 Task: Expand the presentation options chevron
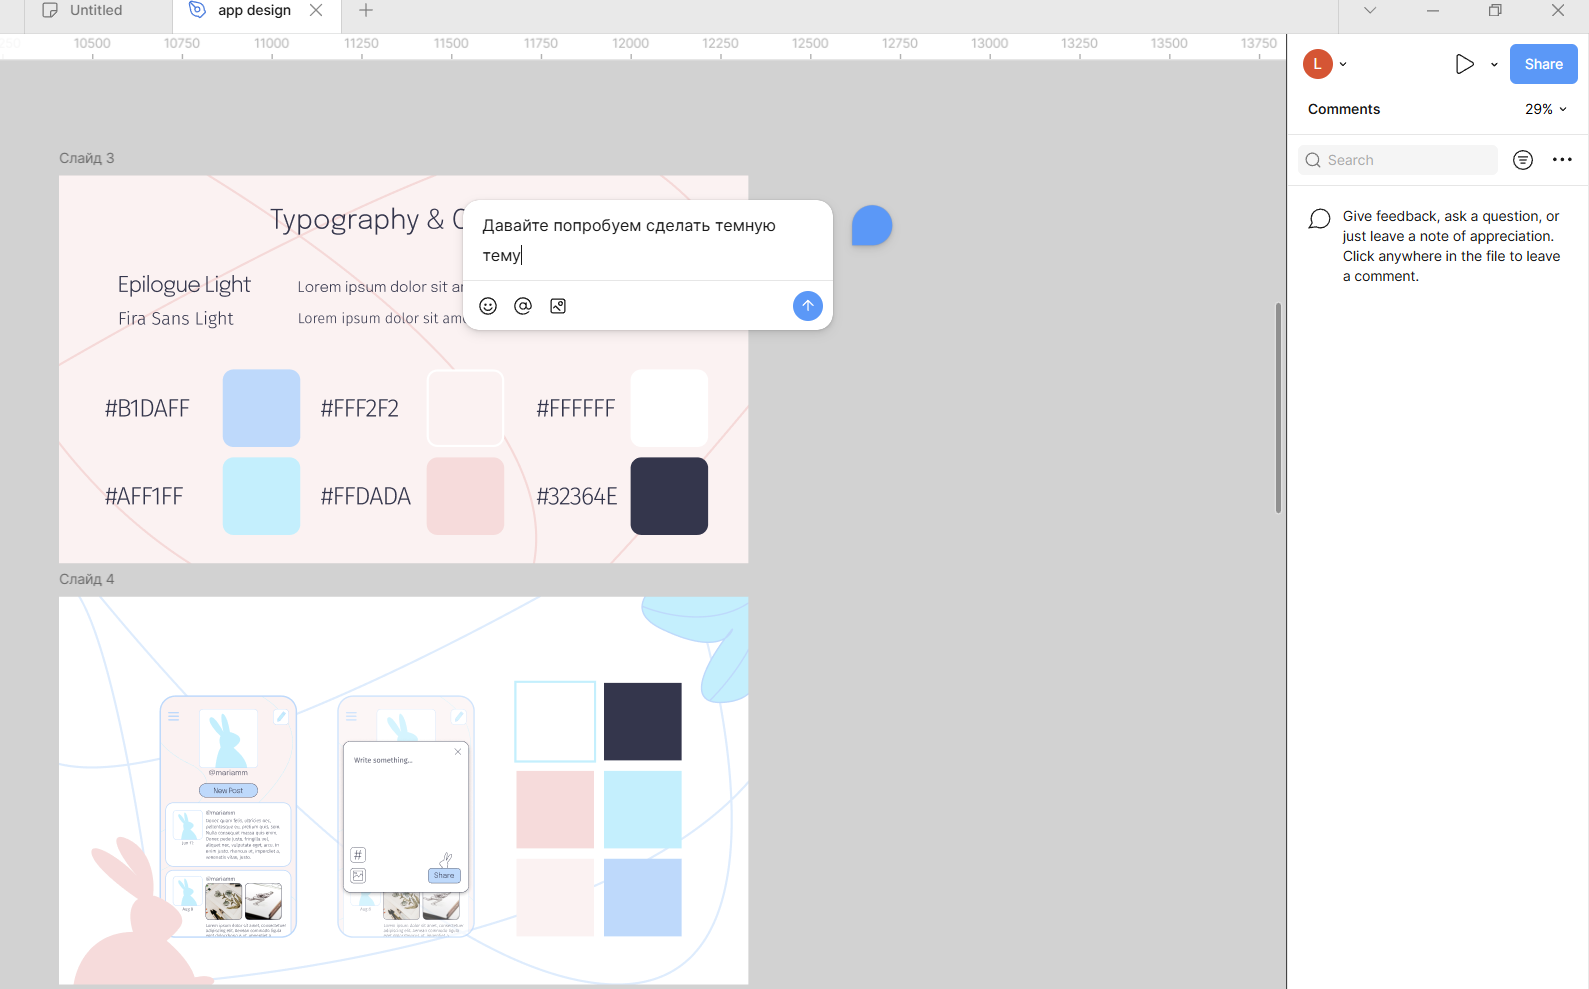tap(1494, 64)
